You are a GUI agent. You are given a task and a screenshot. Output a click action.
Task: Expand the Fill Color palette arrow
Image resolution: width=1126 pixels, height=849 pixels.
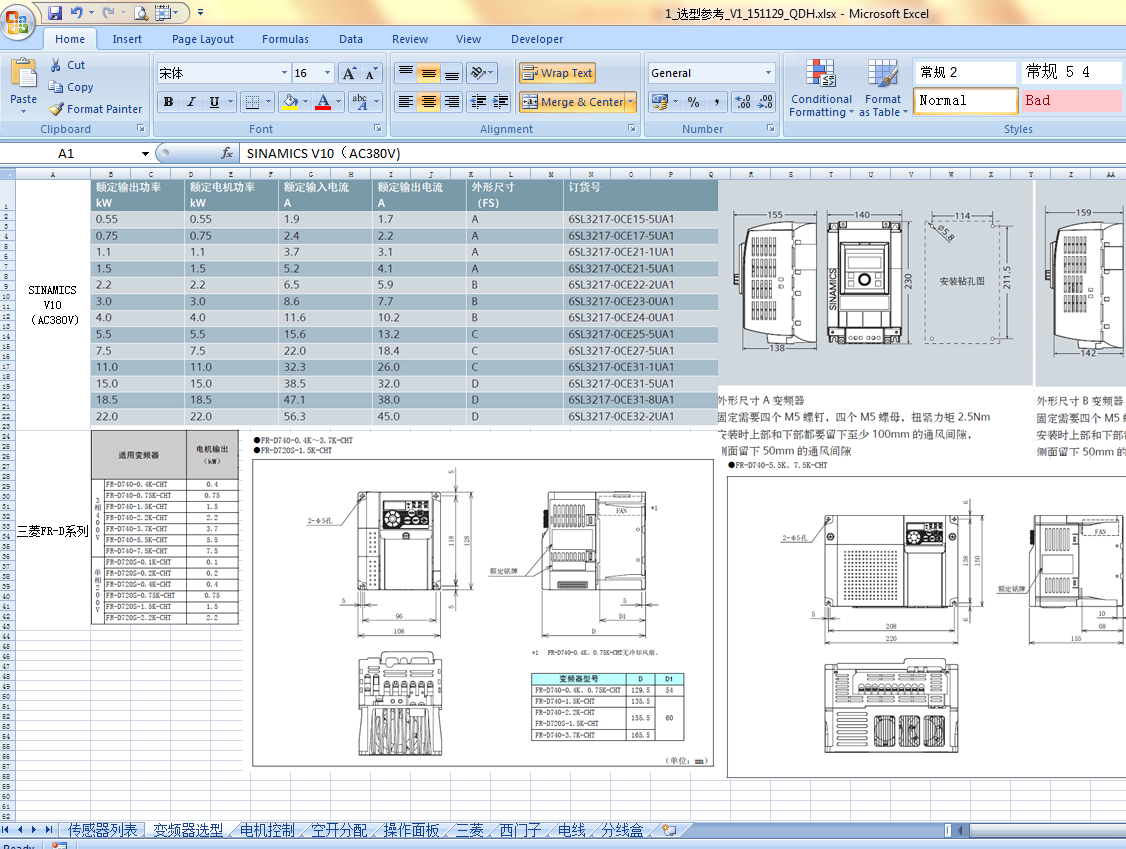[x=305, y=102]
